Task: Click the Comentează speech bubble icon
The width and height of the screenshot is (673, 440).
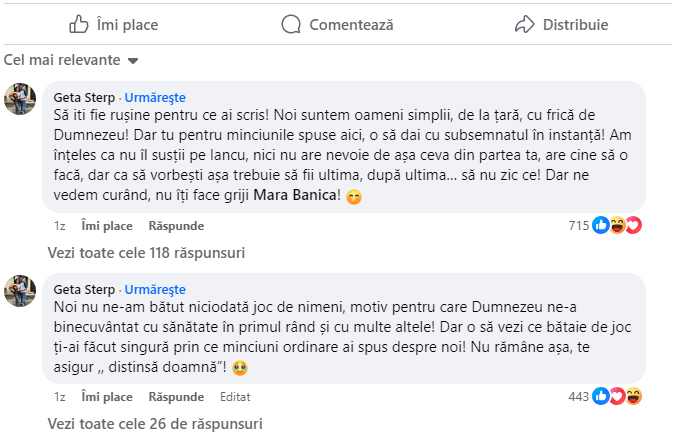Action: (291, 24)
